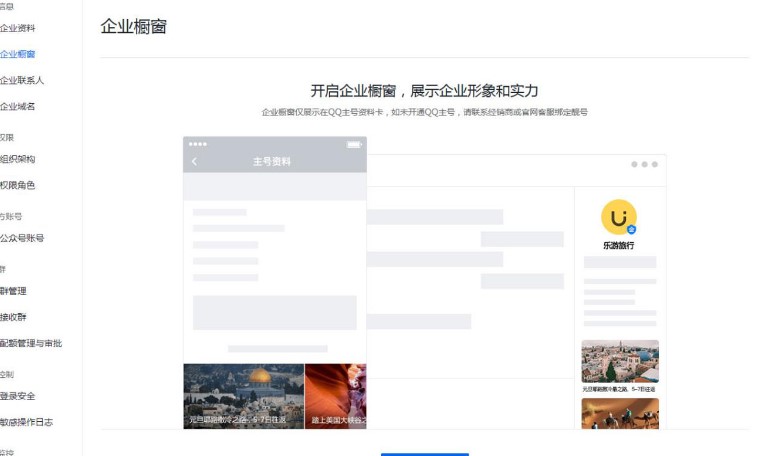Click the red canyon photo thumbnail
Viewport: 757px width, 456px height.
click(336, 396)
